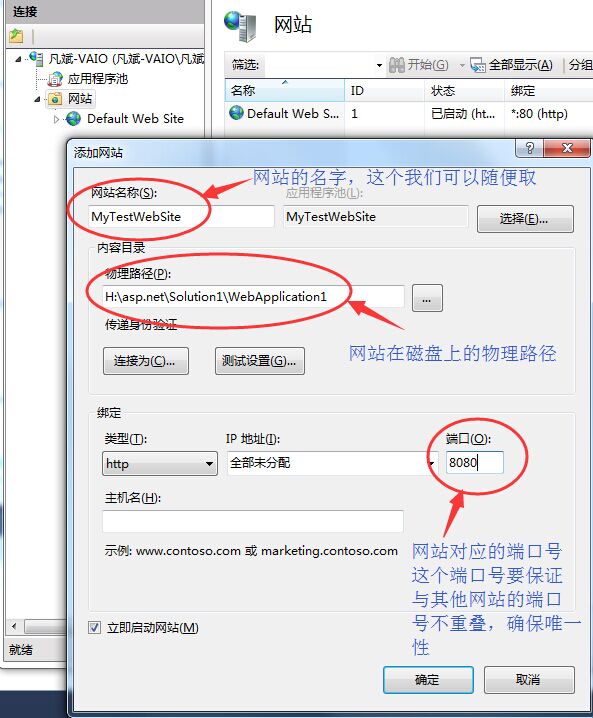Click the 主机名 host name input field
This screenshot has height=718, width=593.
click(x=253, y=521)
